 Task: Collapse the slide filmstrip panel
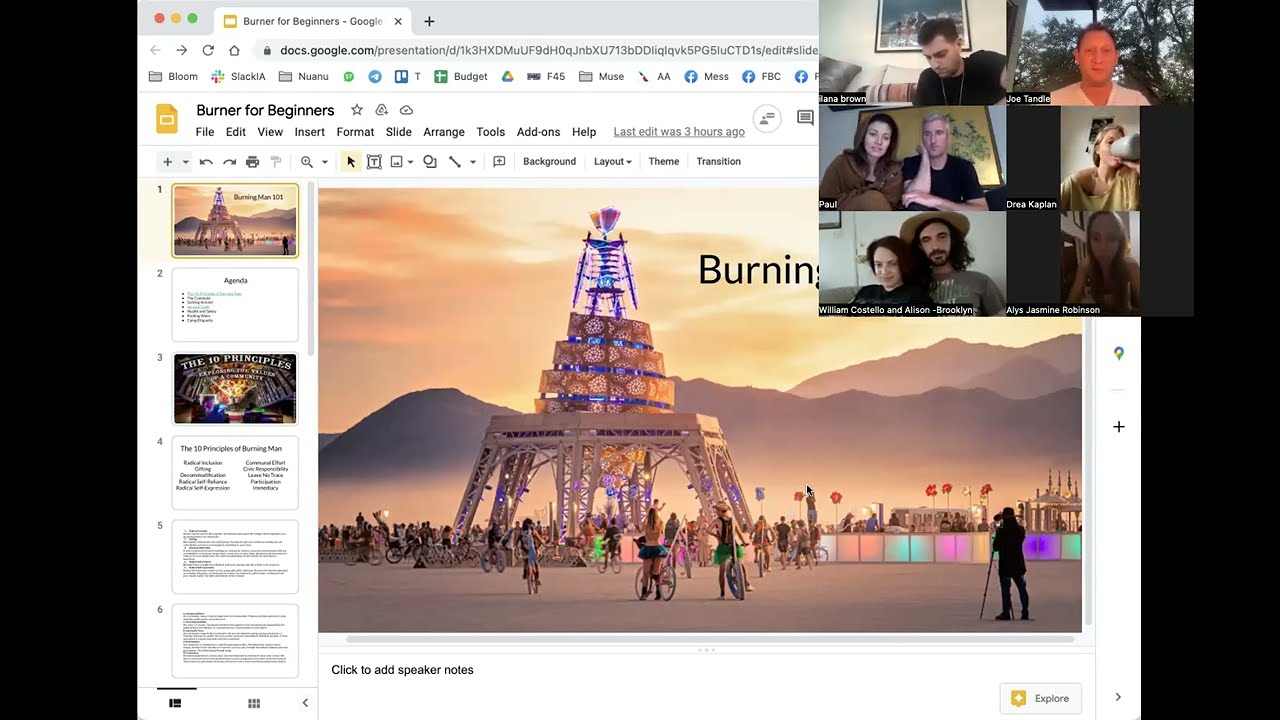305,703
